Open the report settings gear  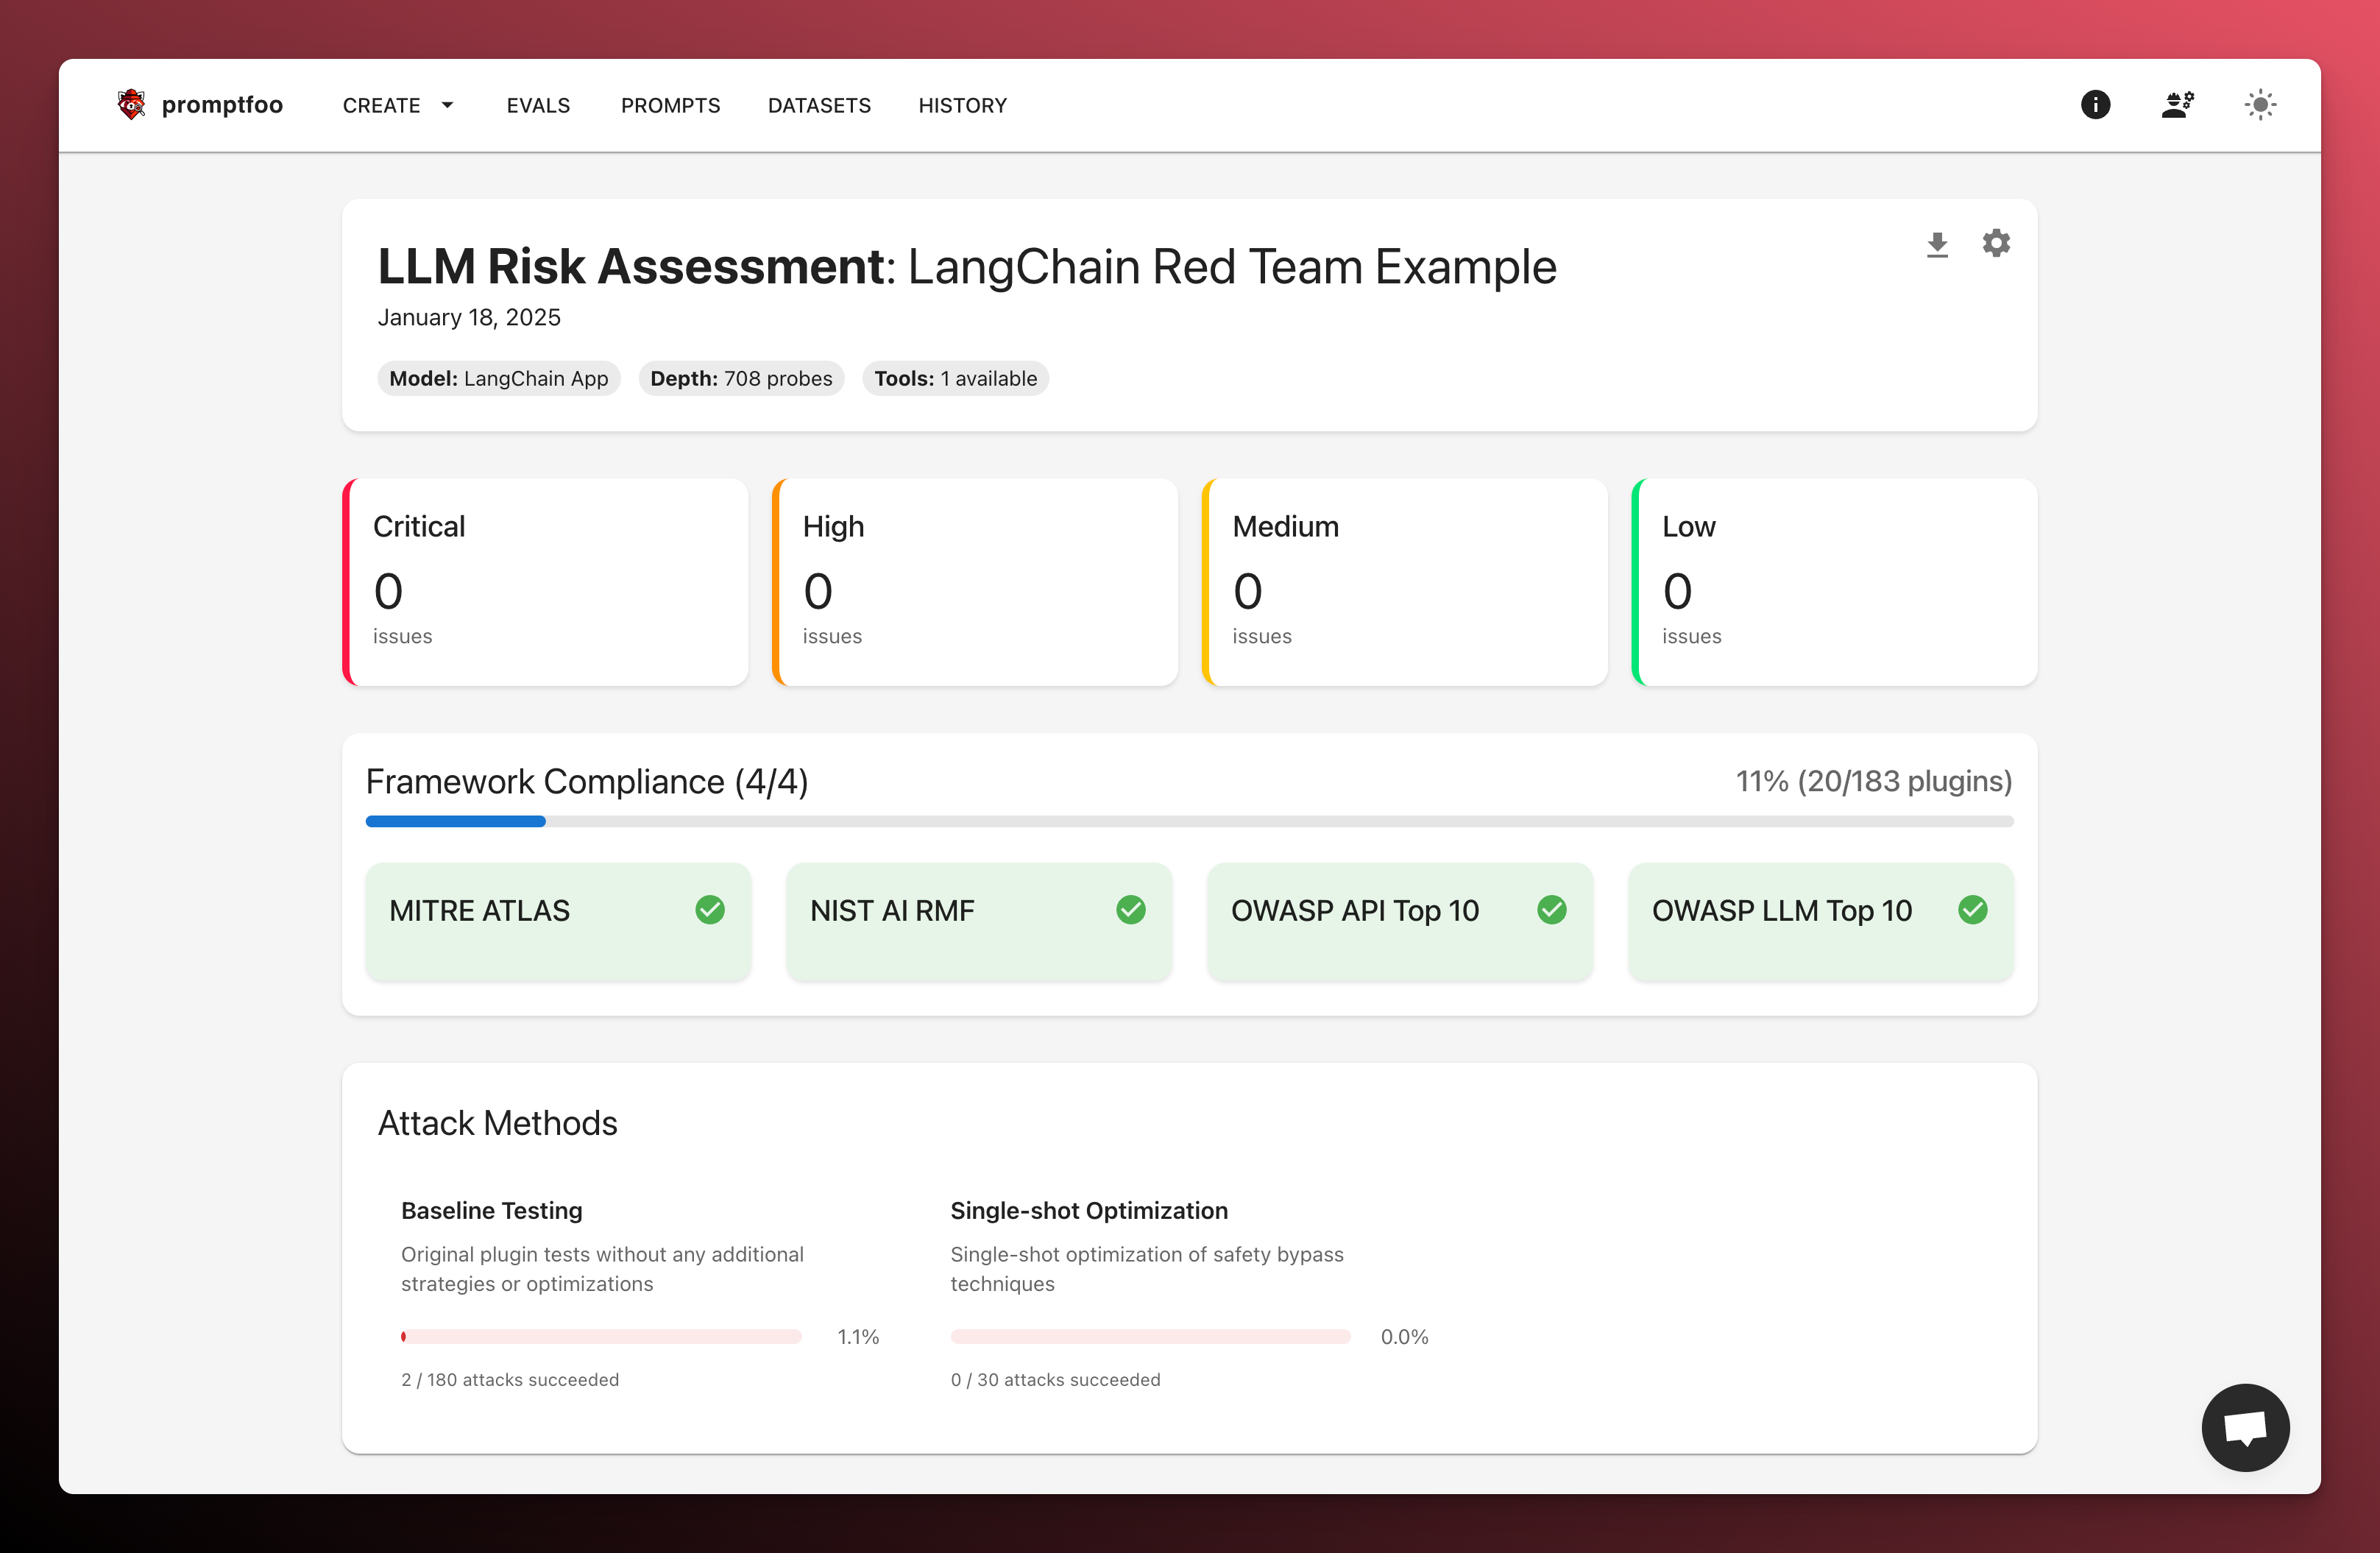(x=1996, y=243)
